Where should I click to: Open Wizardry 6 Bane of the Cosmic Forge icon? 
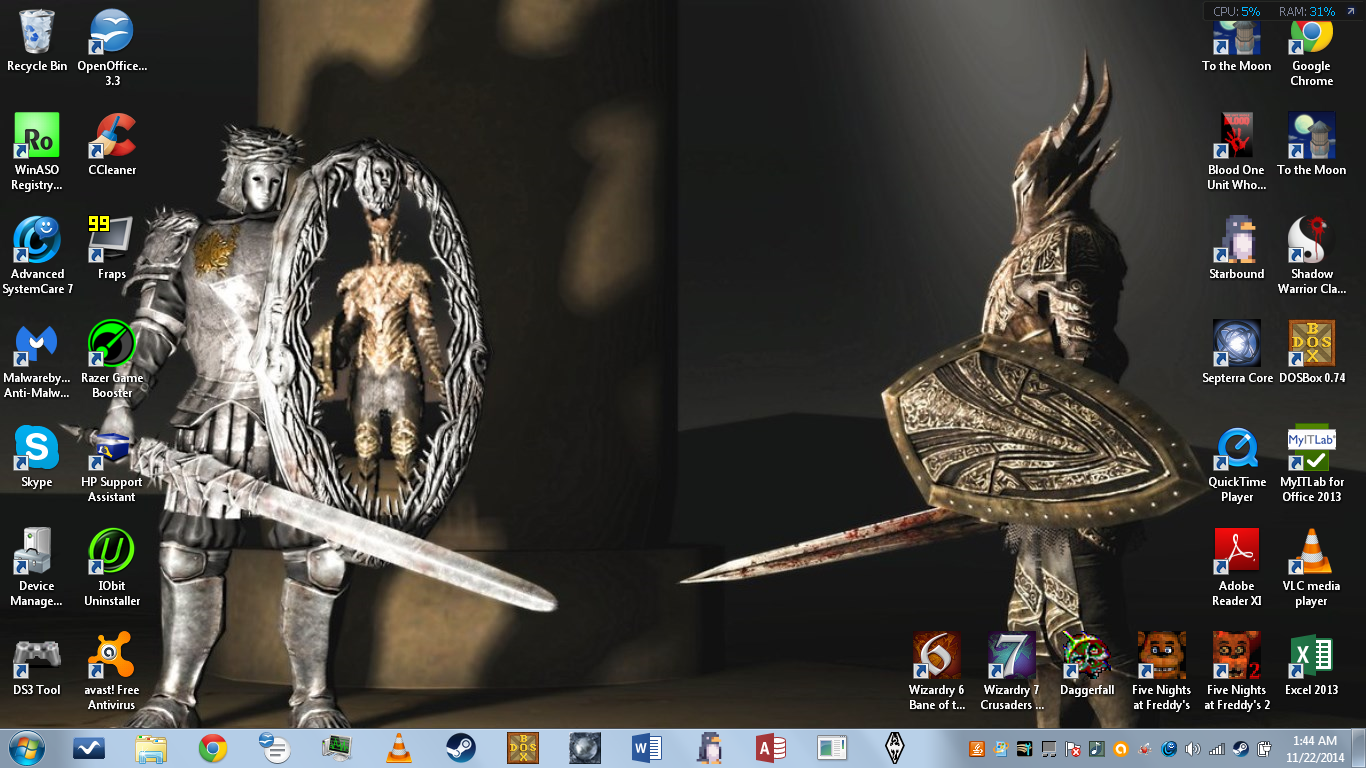(937, 671)
